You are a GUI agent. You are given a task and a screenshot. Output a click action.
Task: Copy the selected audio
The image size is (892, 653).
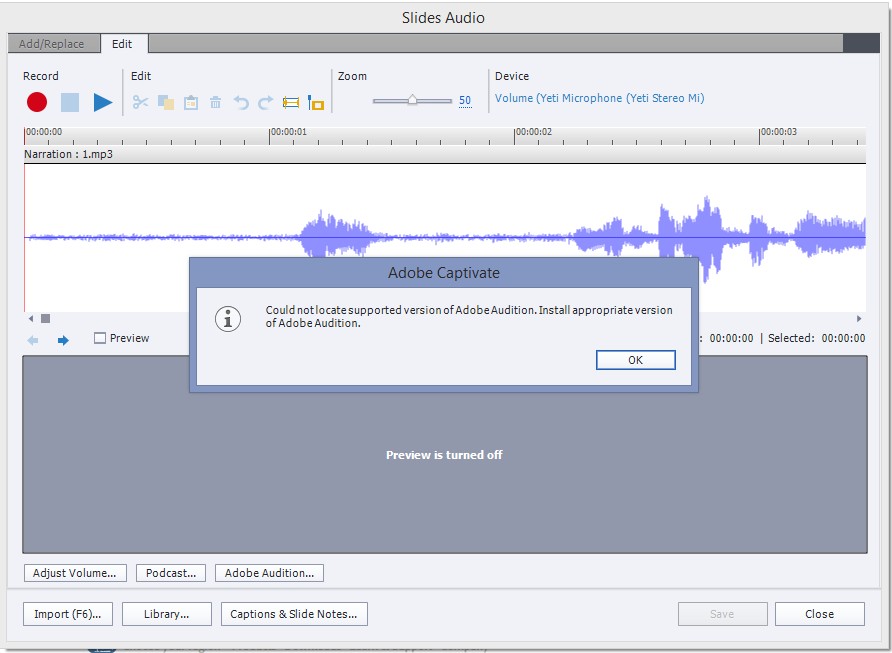pyautogui.click(x=166, y=102)
